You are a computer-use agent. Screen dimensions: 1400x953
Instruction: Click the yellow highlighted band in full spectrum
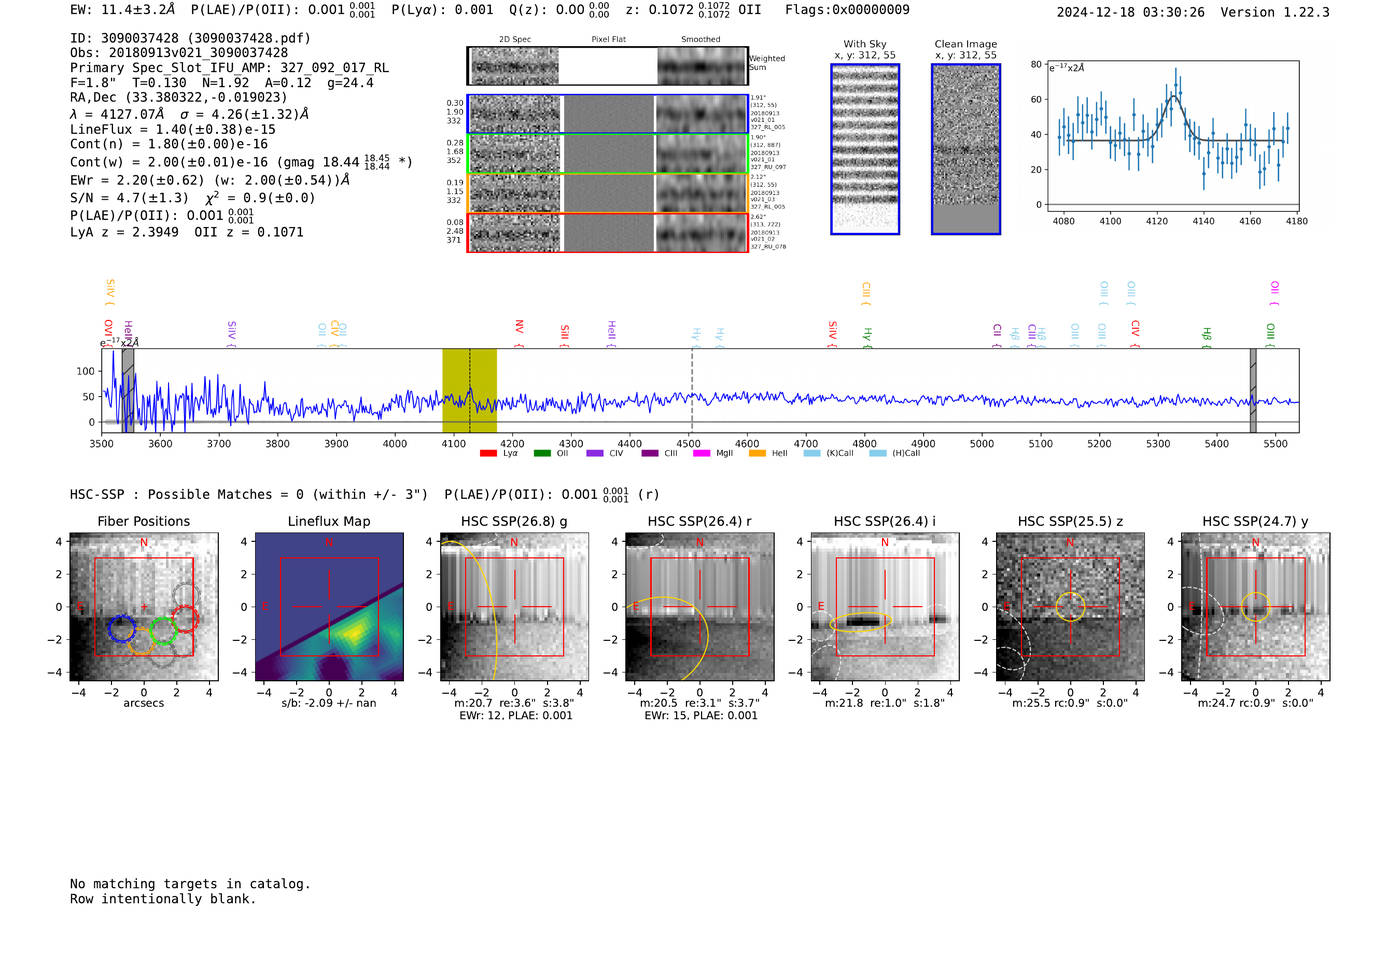click(470, 391)
